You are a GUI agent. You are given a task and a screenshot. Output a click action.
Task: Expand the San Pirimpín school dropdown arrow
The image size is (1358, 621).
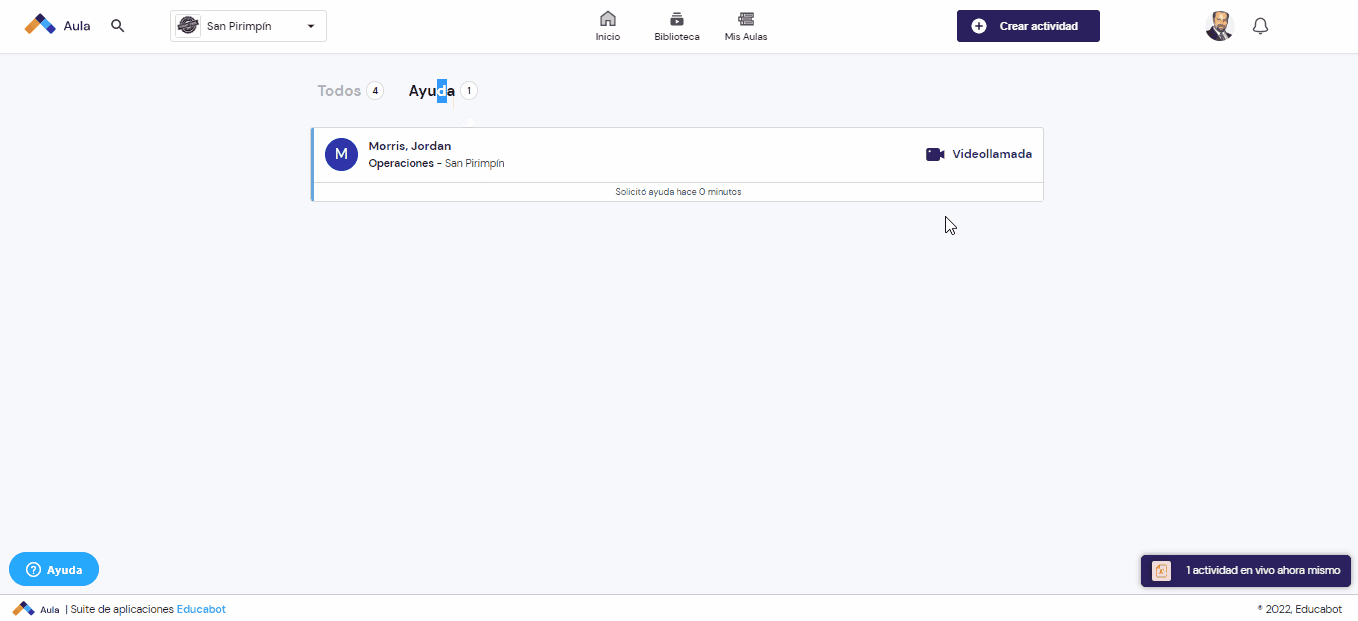[311, 26]
